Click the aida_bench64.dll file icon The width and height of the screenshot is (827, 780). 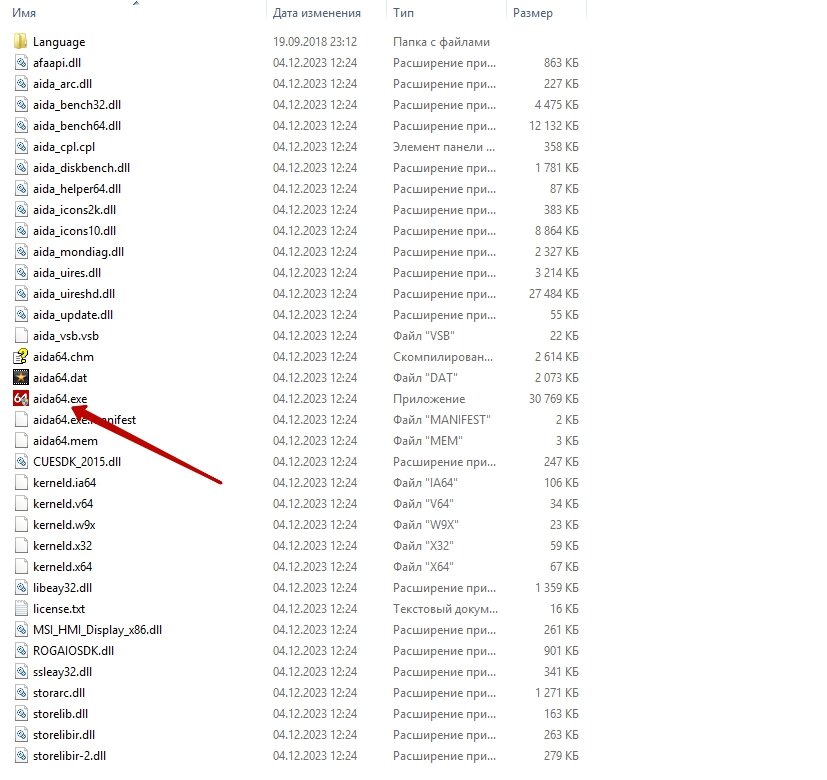[x=21, y=126]
